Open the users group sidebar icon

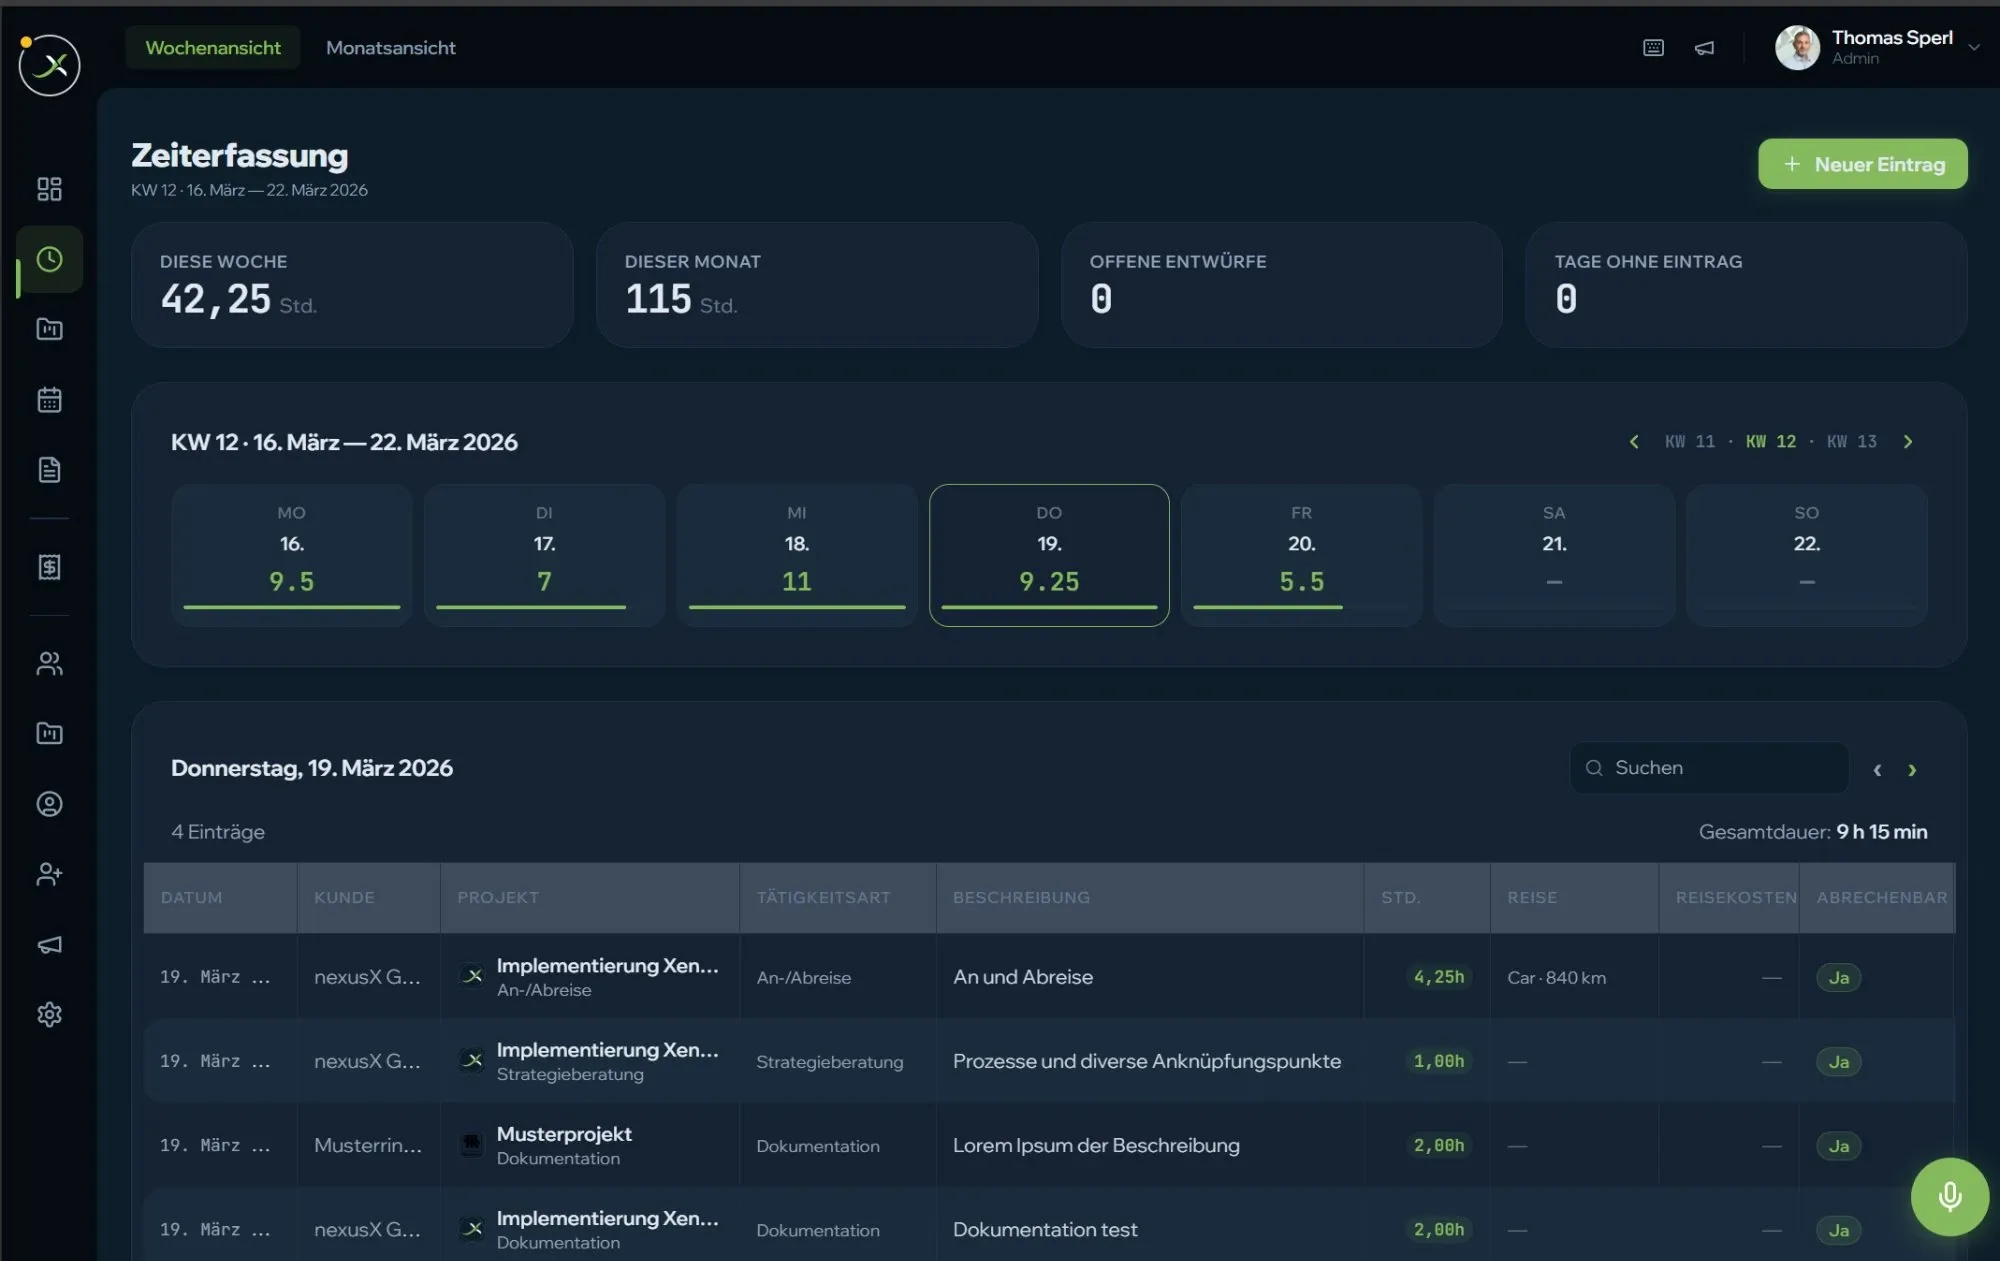tap(49, 663)
